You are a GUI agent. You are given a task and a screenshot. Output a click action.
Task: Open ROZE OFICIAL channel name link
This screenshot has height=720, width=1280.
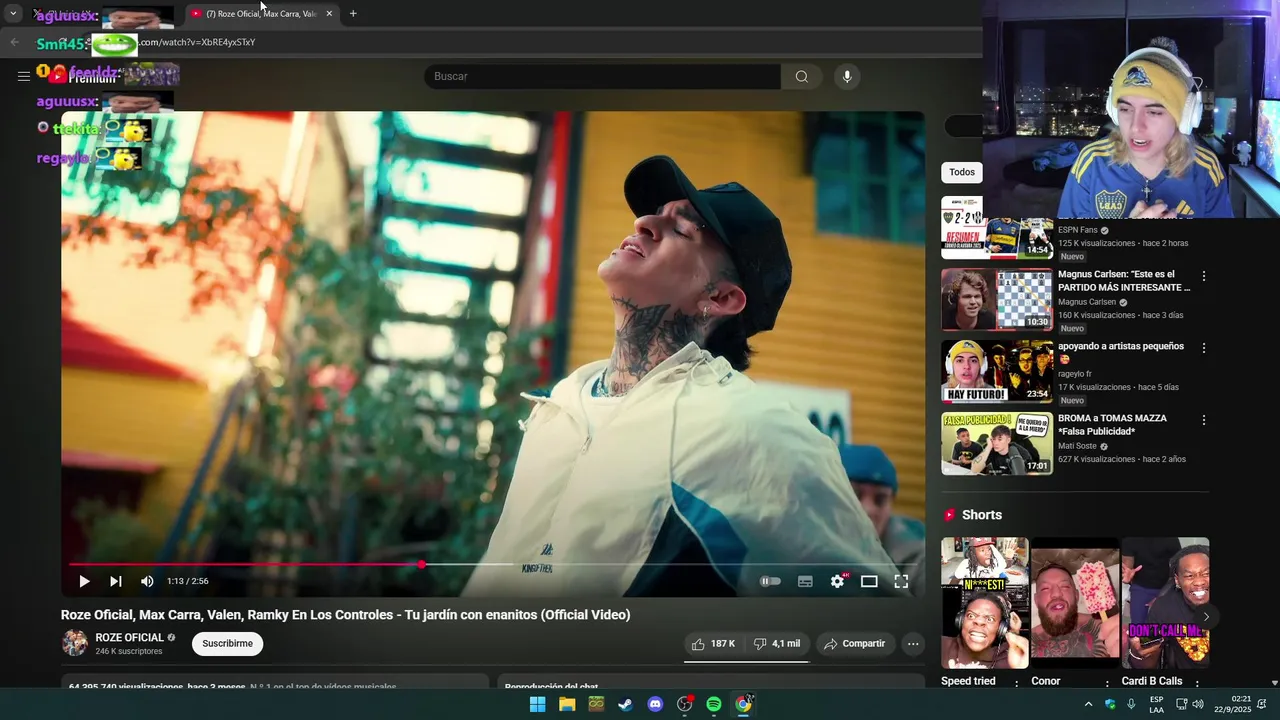pos(129,637)
